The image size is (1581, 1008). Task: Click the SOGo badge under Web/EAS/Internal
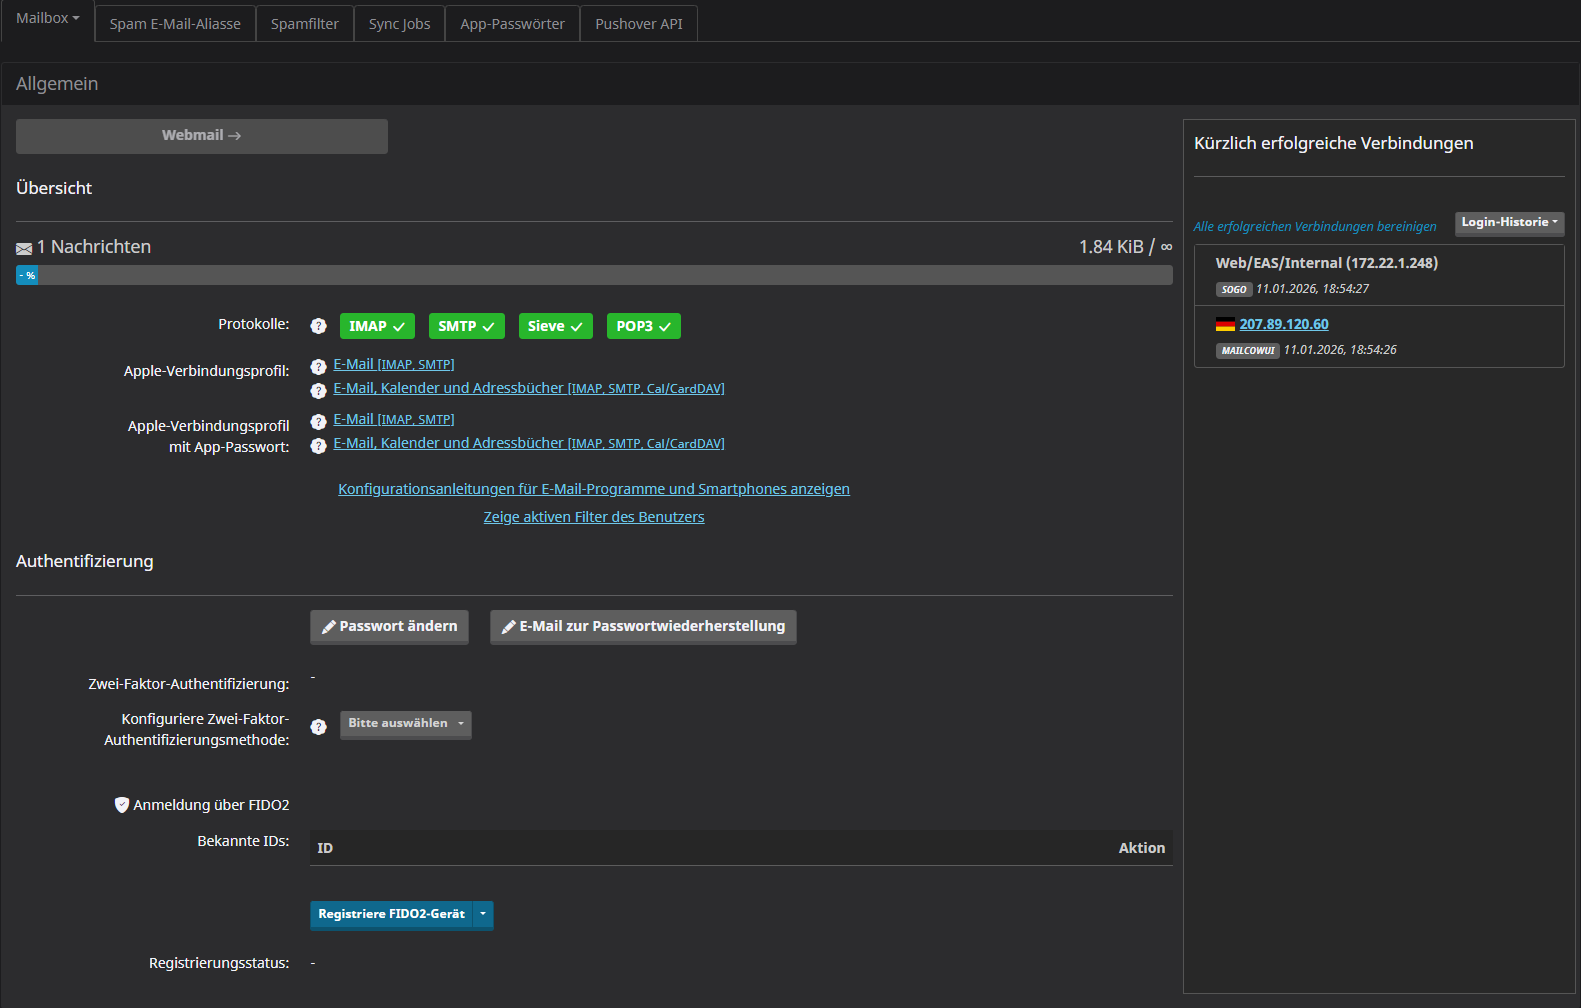click(x=1234, y=290)
